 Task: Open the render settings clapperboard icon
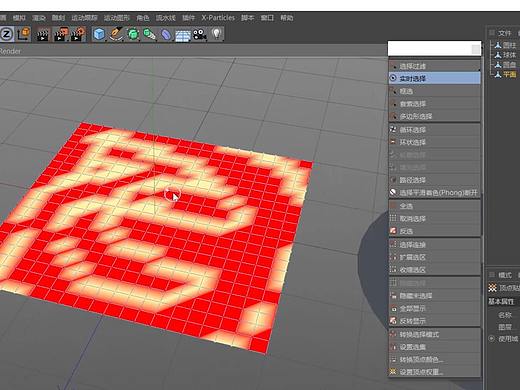coord(78,34)
